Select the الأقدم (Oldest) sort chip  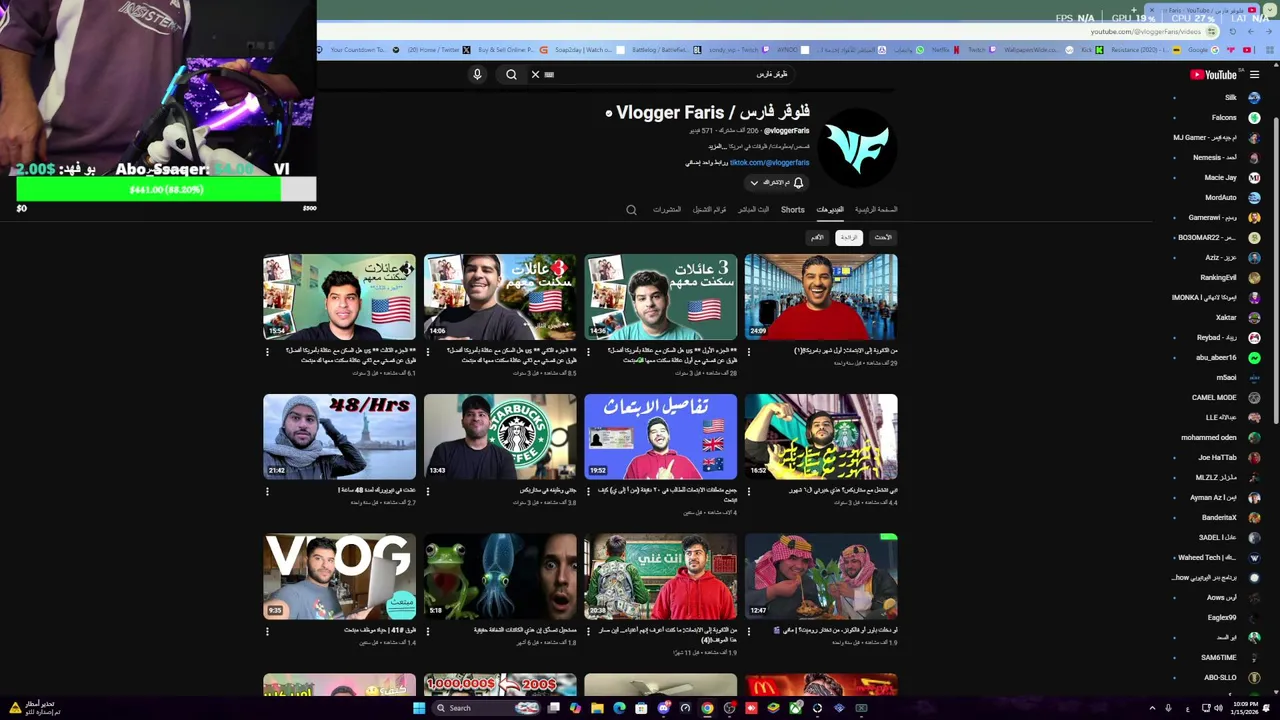coord(817,237)
